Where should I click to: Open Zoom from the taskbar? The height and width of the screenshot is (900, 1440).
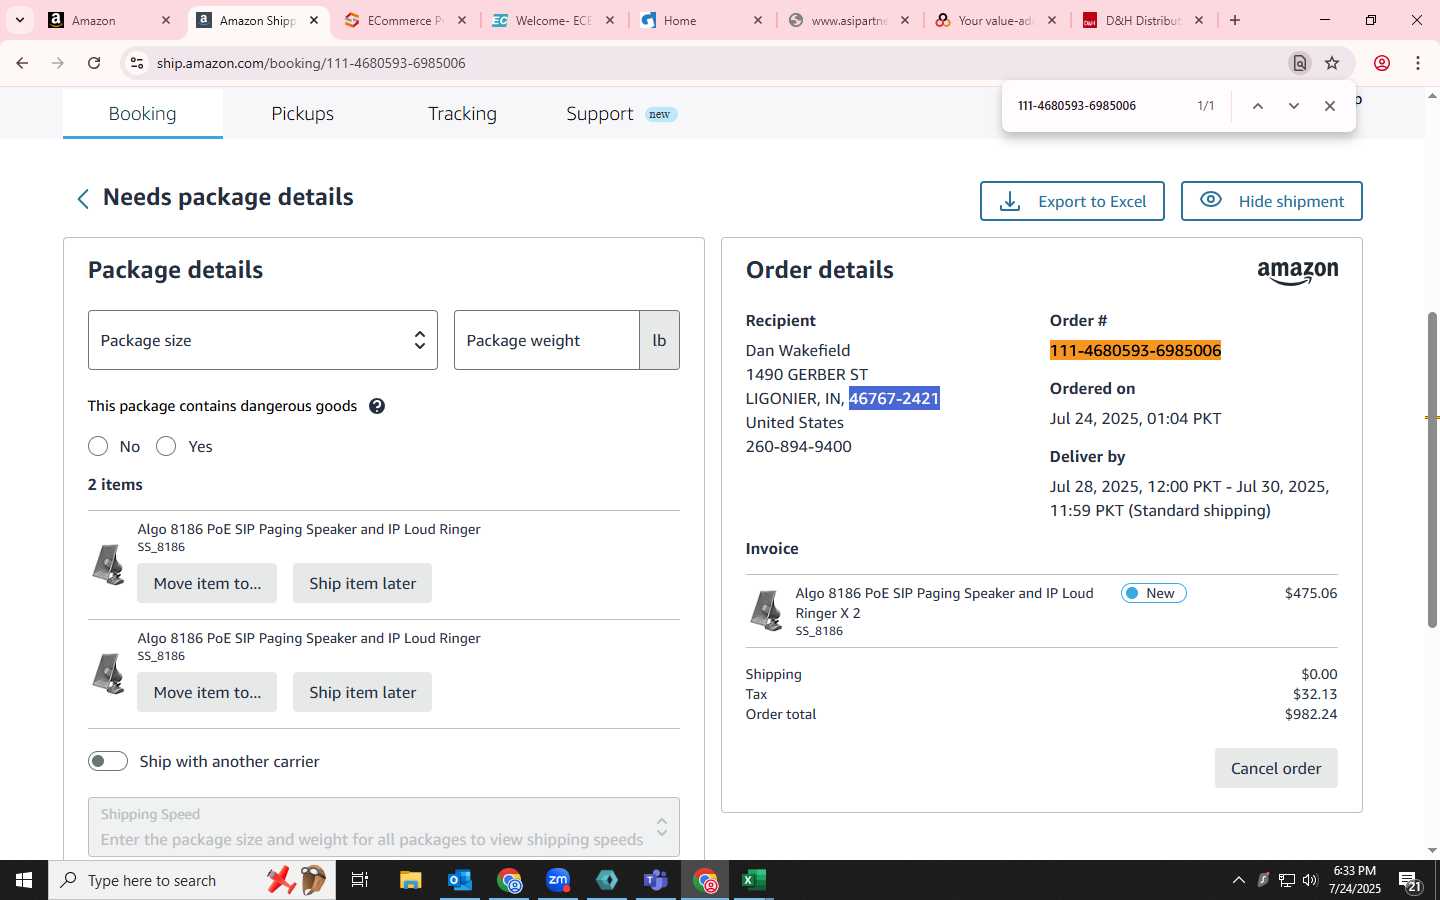(558, 880)
